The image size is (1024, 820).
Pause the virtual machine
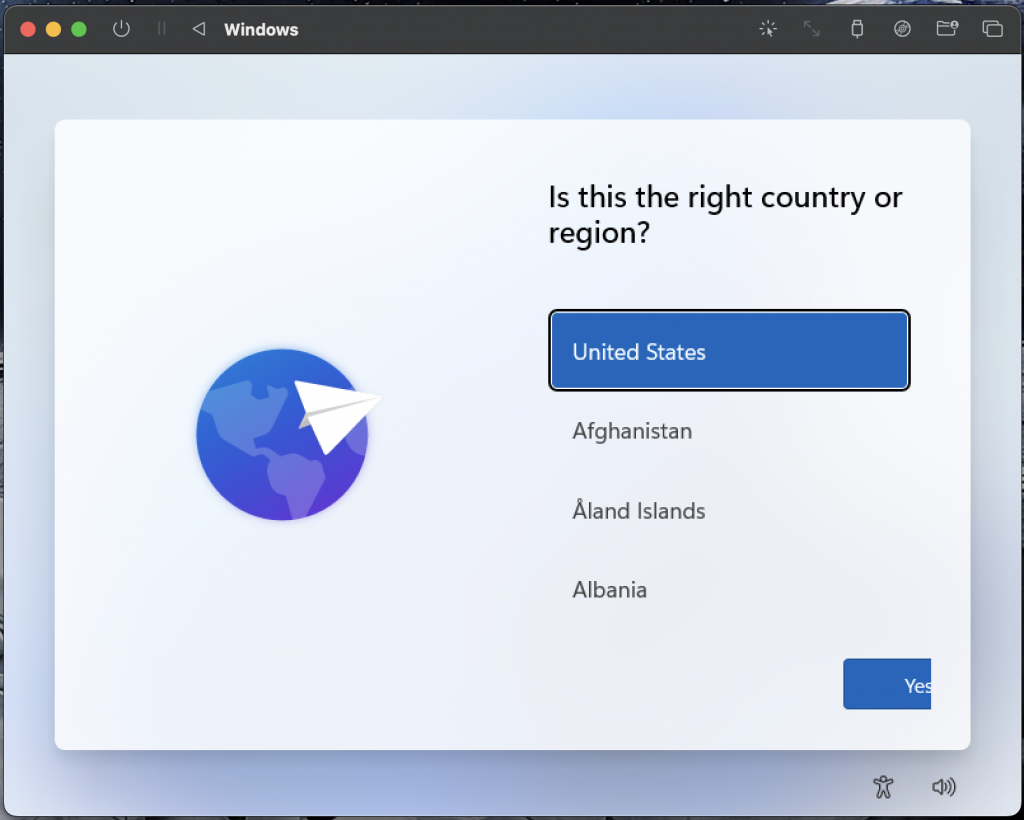coord(161,29)
